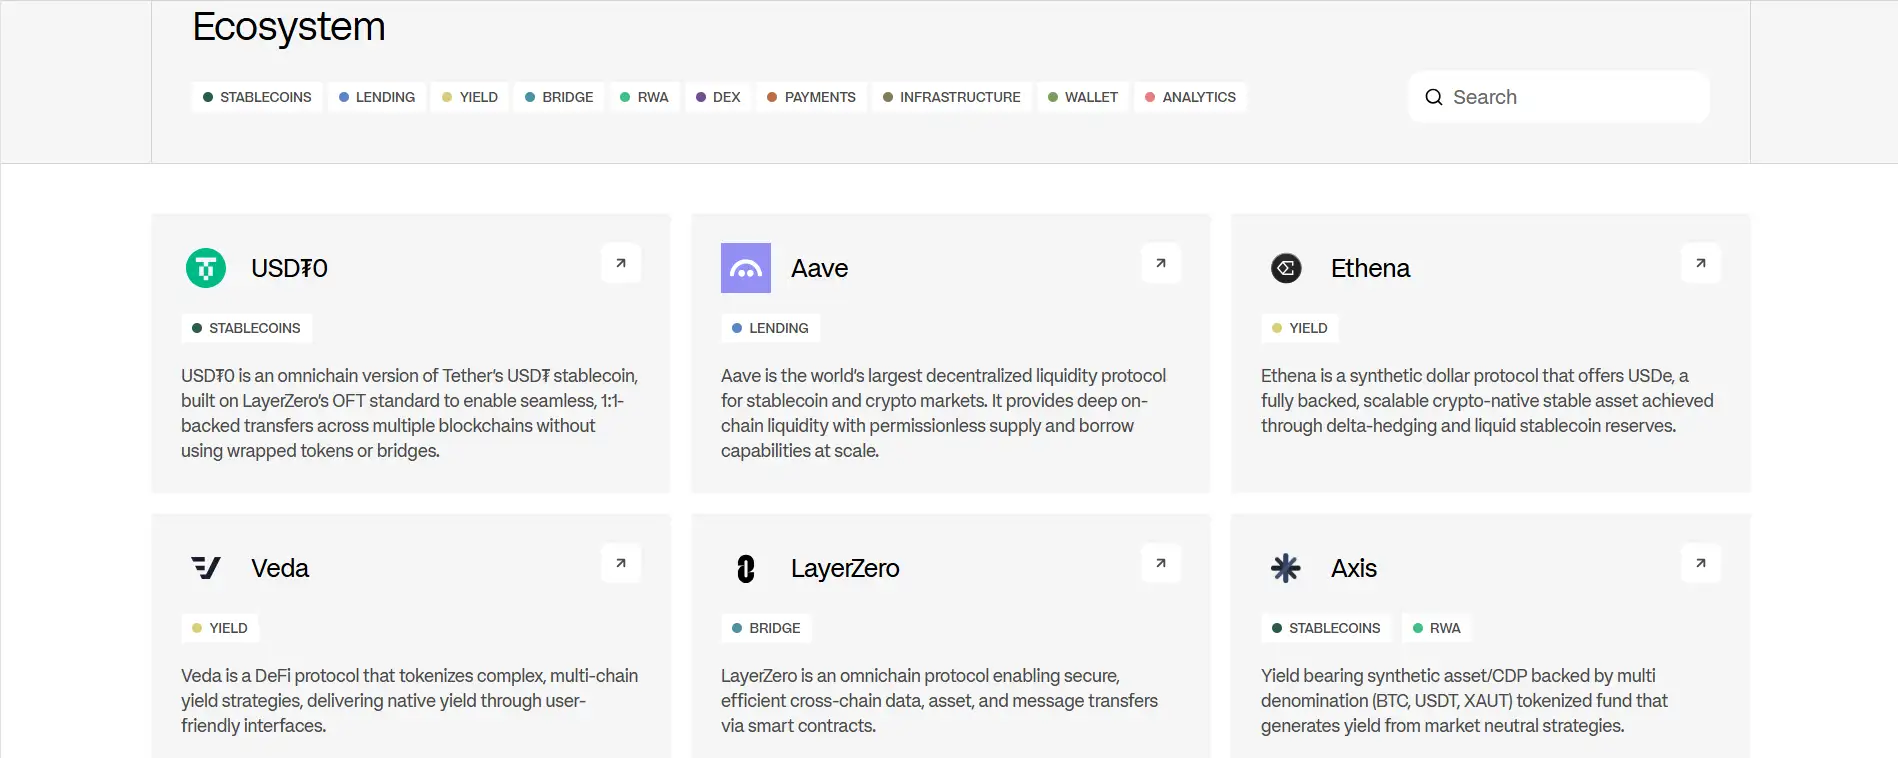Click the Axis asterisk logo
This screenshot has height=758, width=1898.
(1286, 568)
